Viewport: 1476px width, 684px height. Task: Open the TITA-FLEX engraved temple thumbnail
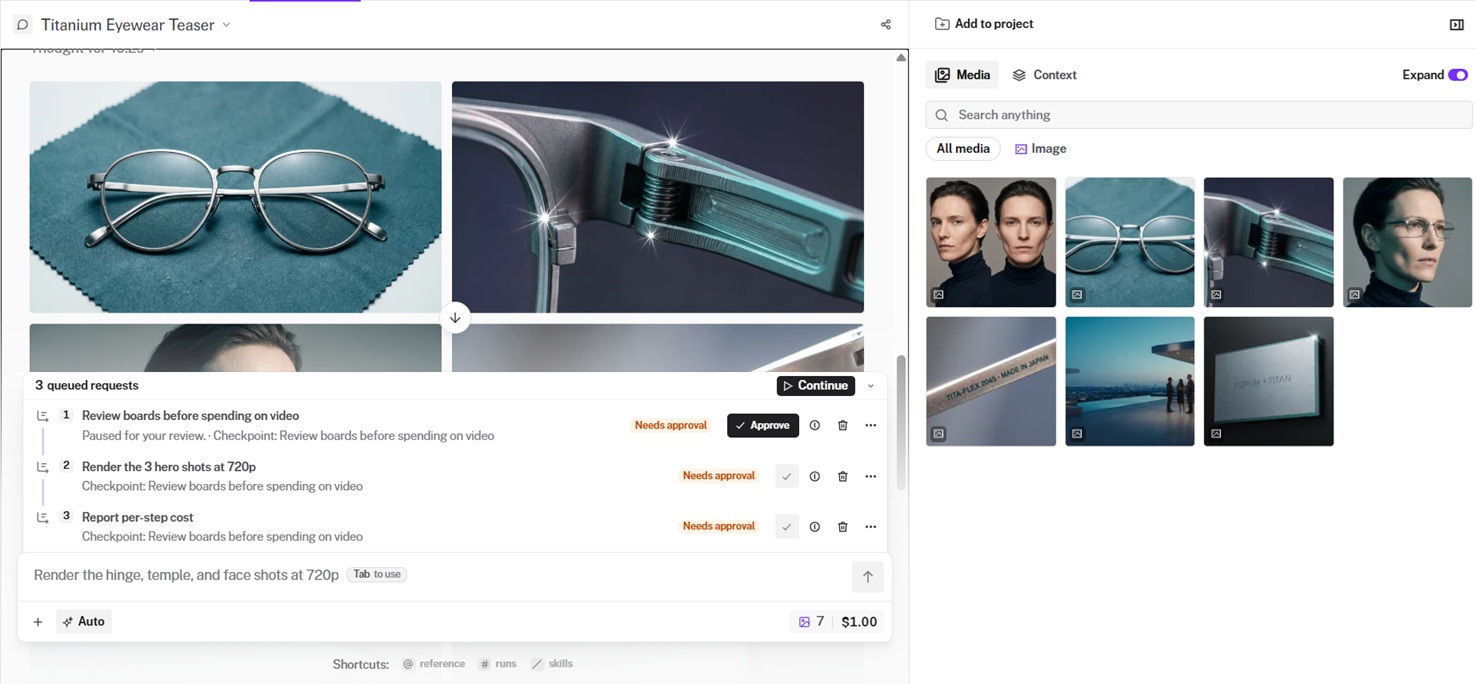(x=991, y=381)
